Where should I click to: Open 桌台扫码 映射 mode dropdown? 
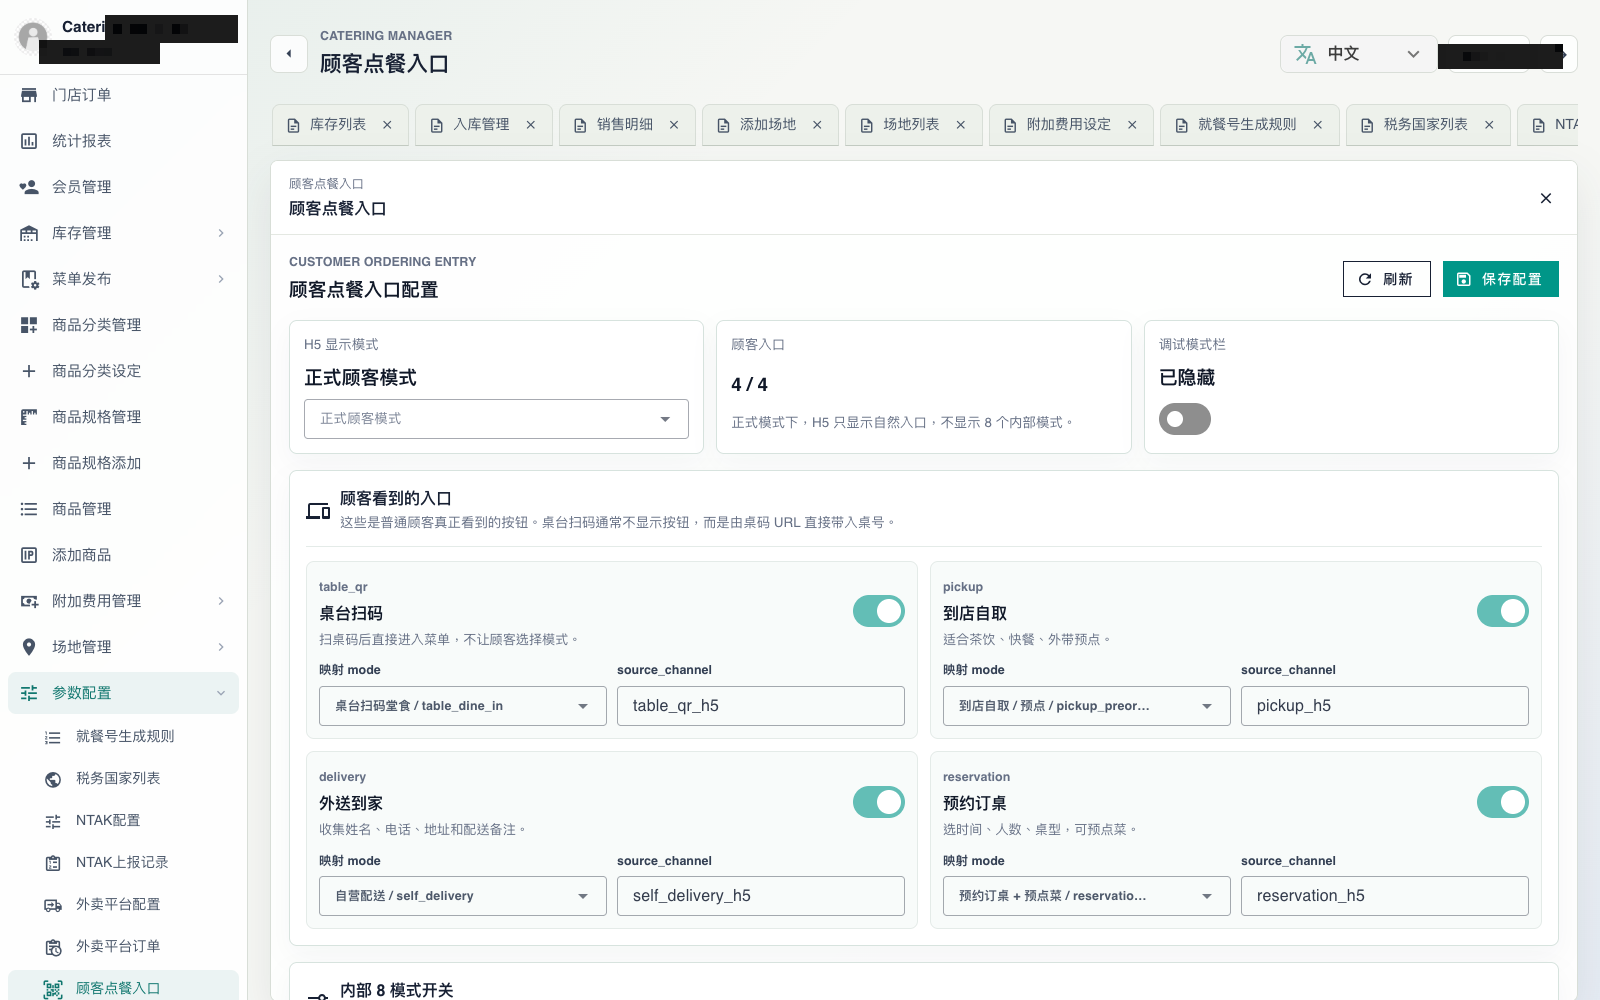click(x=463, y=706)
